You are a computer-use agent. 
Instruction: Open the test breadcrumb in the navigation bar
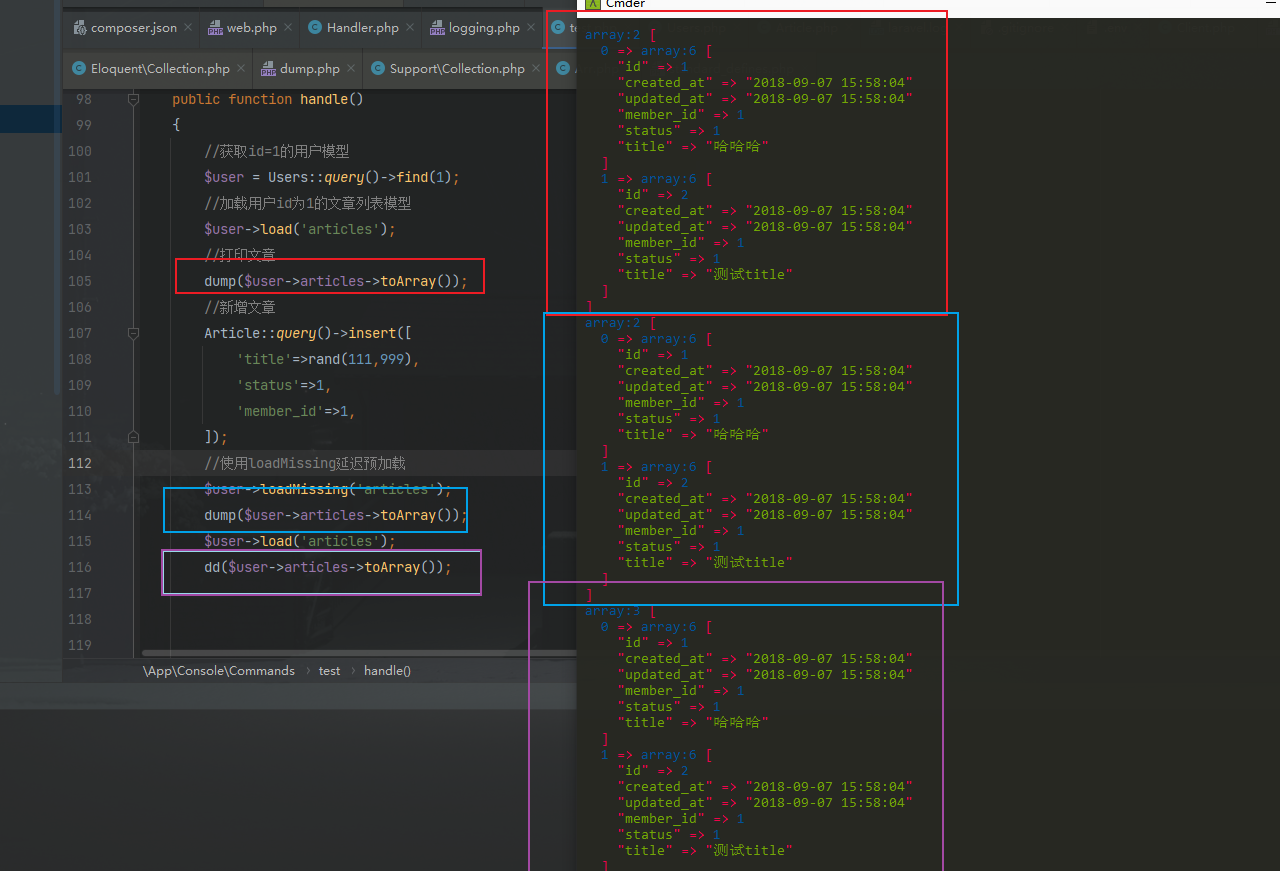[329, 671]
